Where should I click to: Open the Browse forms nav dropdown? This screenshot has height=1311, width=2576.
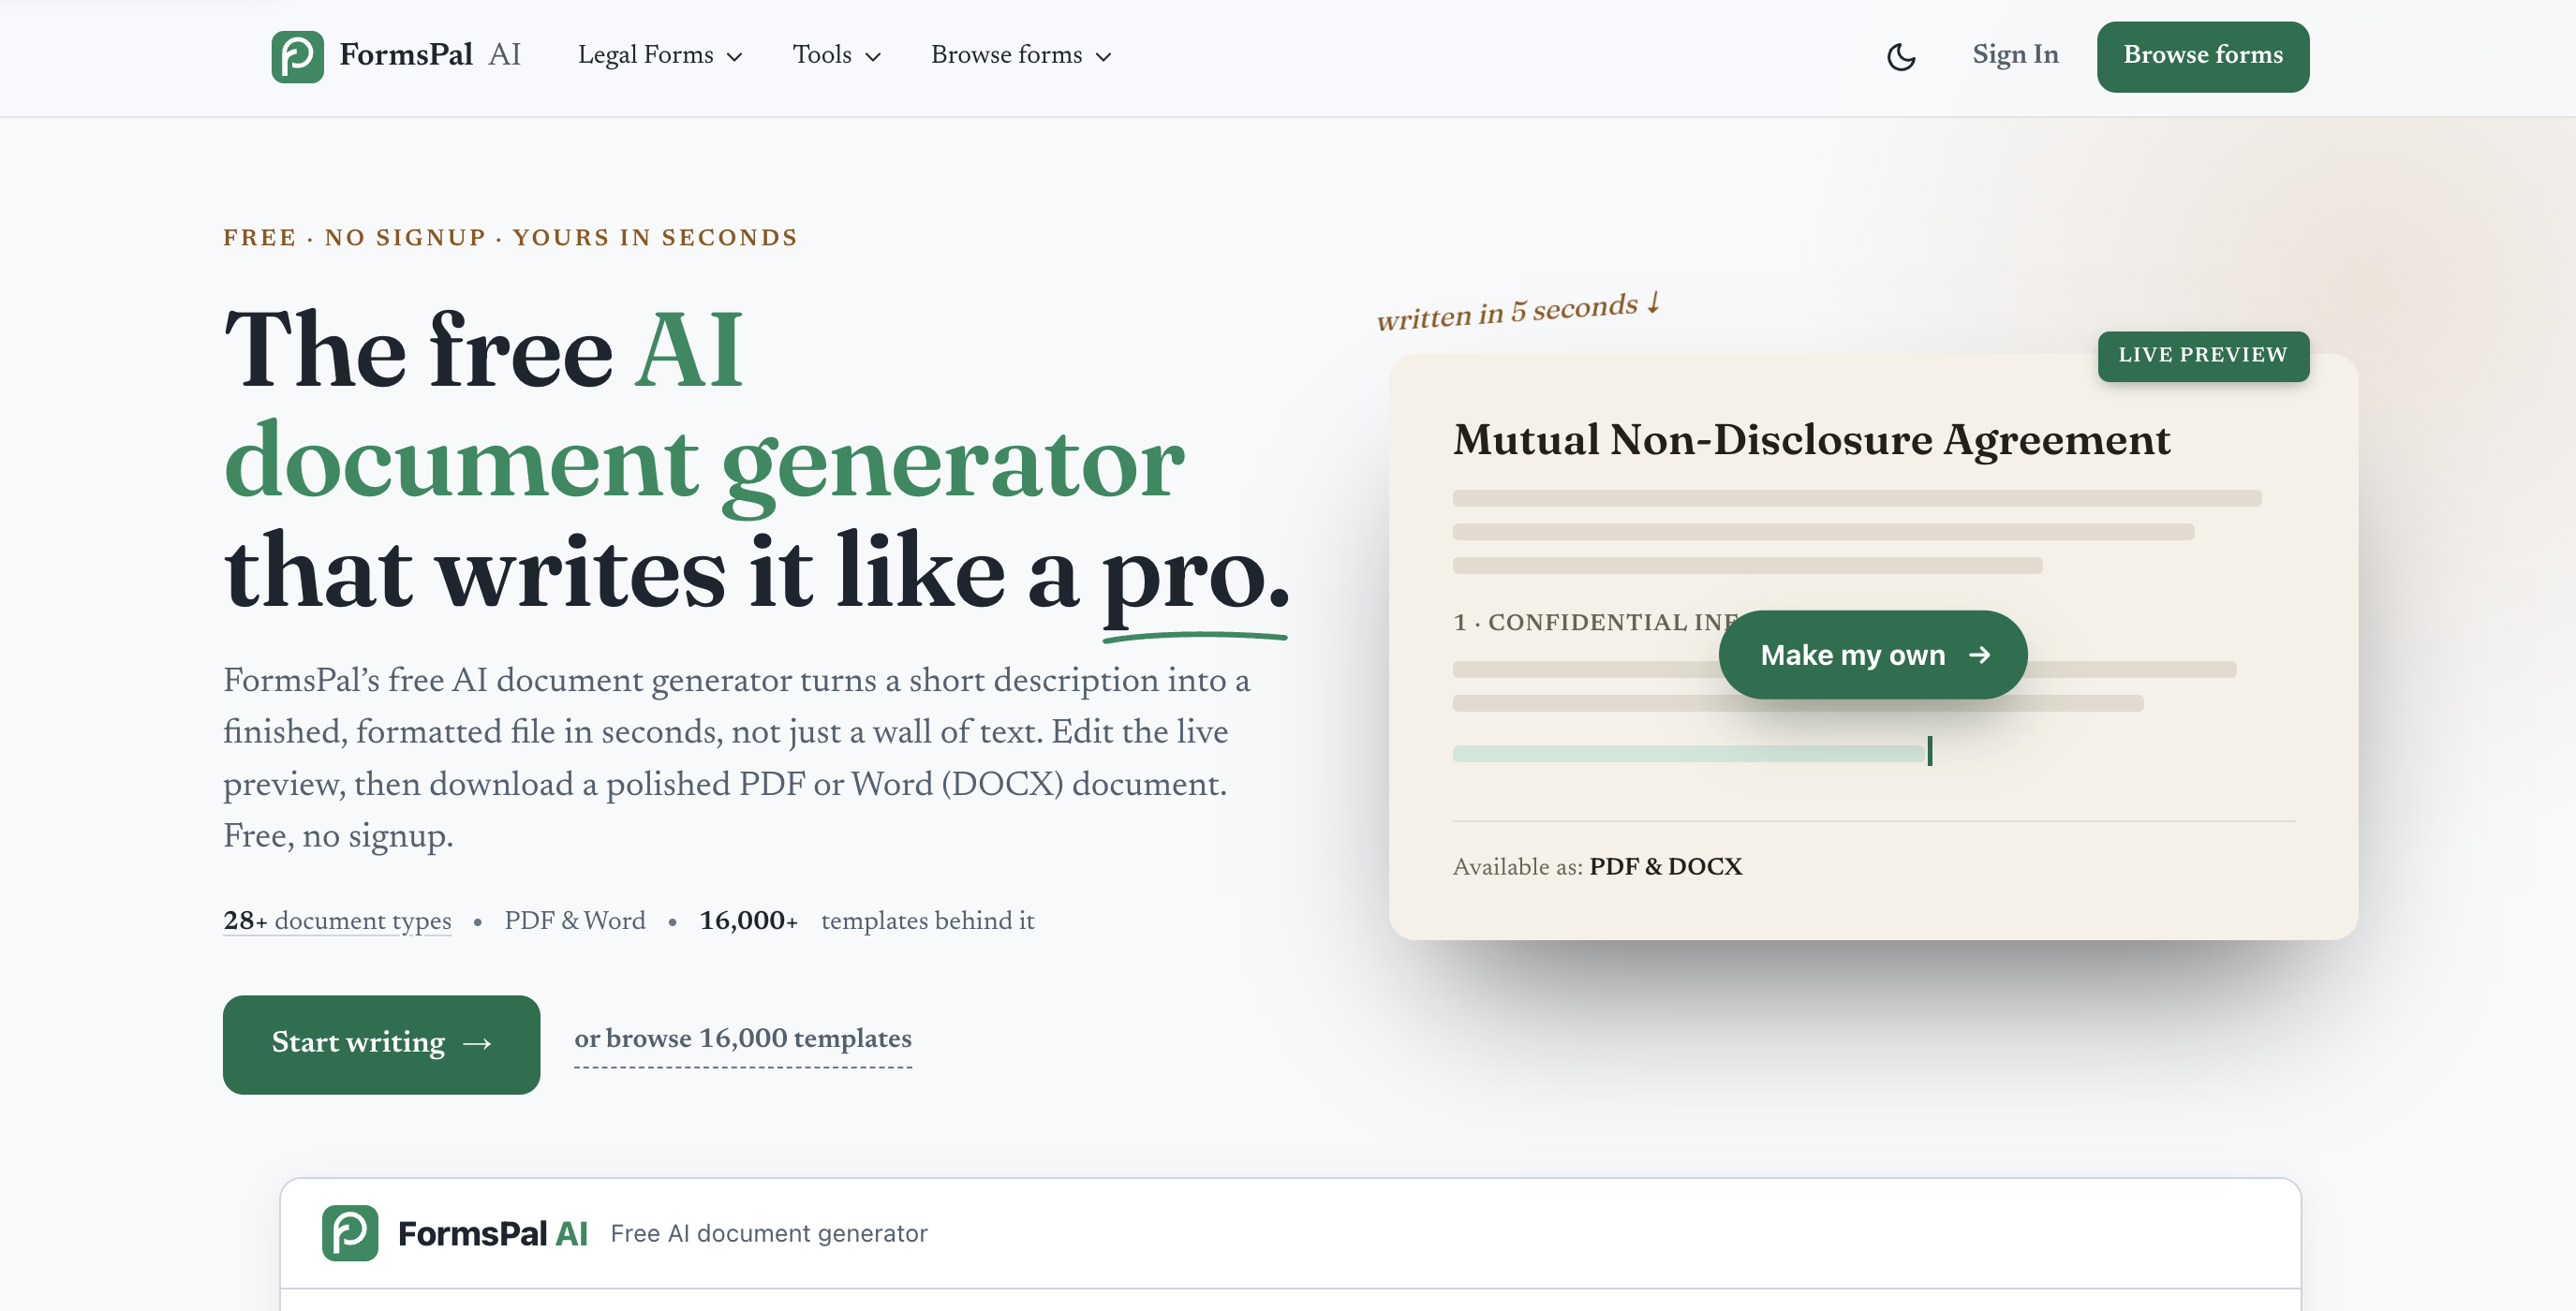tap(1021, 55)
